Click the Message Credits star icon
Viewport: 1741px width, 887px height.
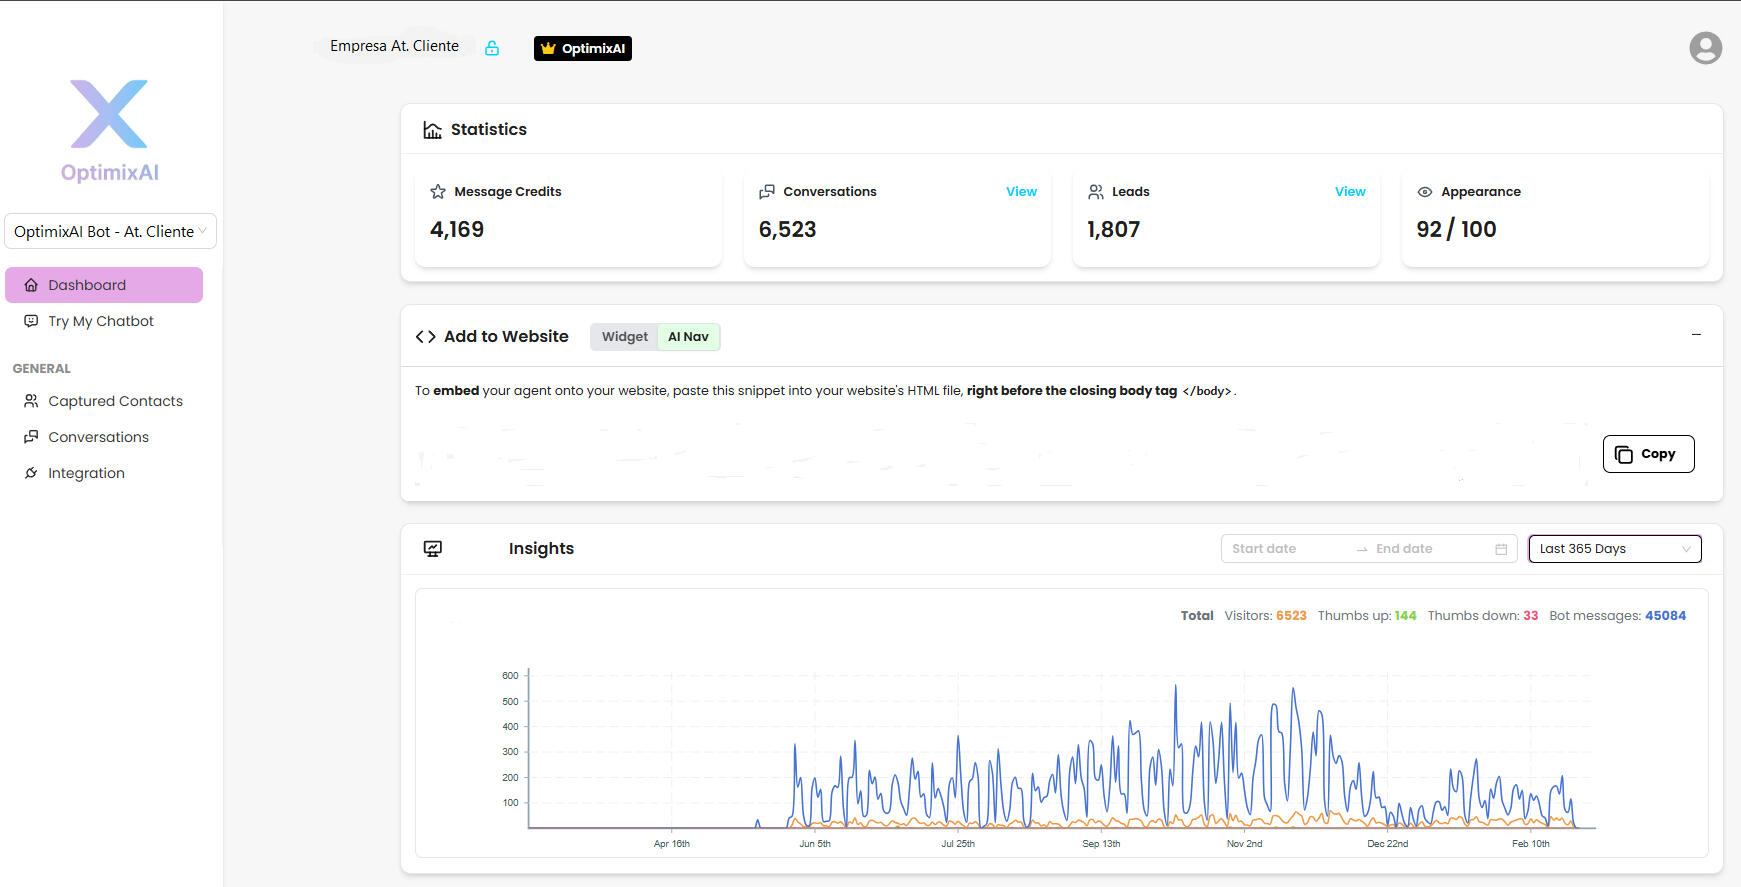tap(438, 192)
